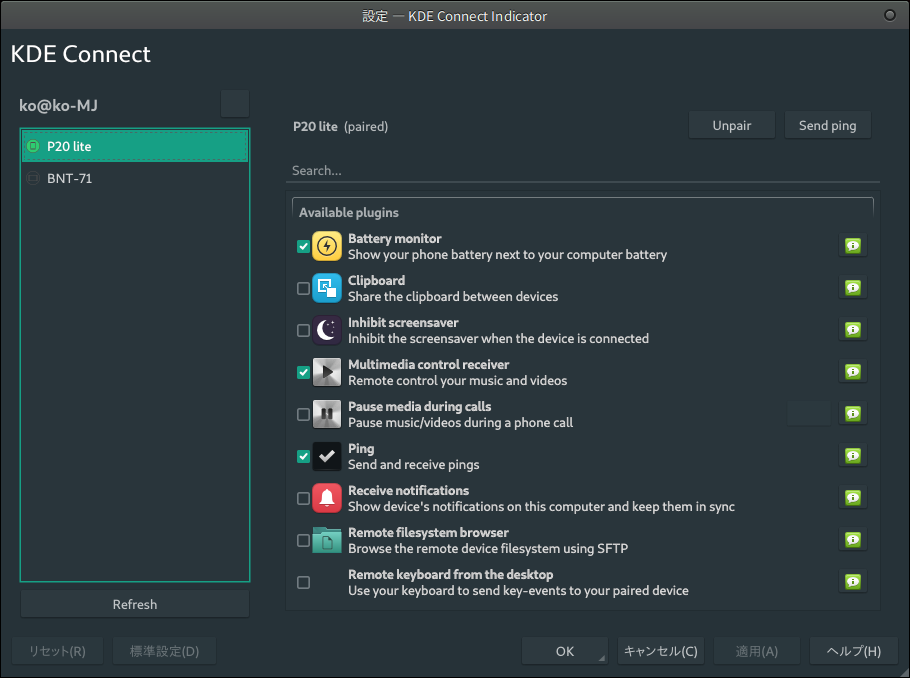
Task: Select P20 lite in device list
Action: (x=135, y=146)
